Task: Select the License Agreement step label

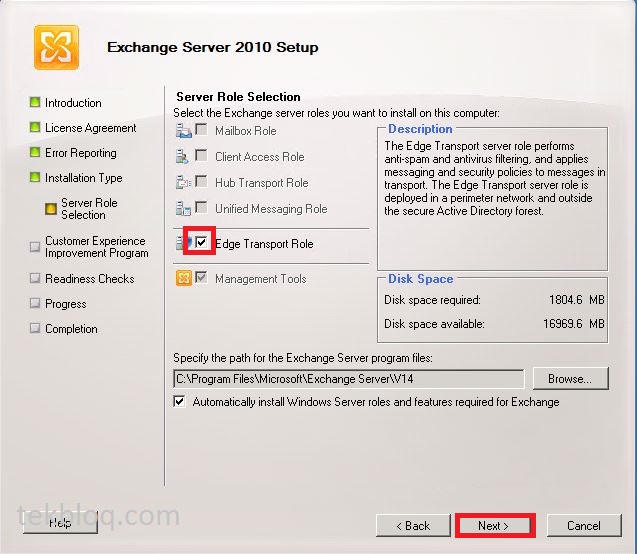Action: pyautogui.click(x=91, y=128)
